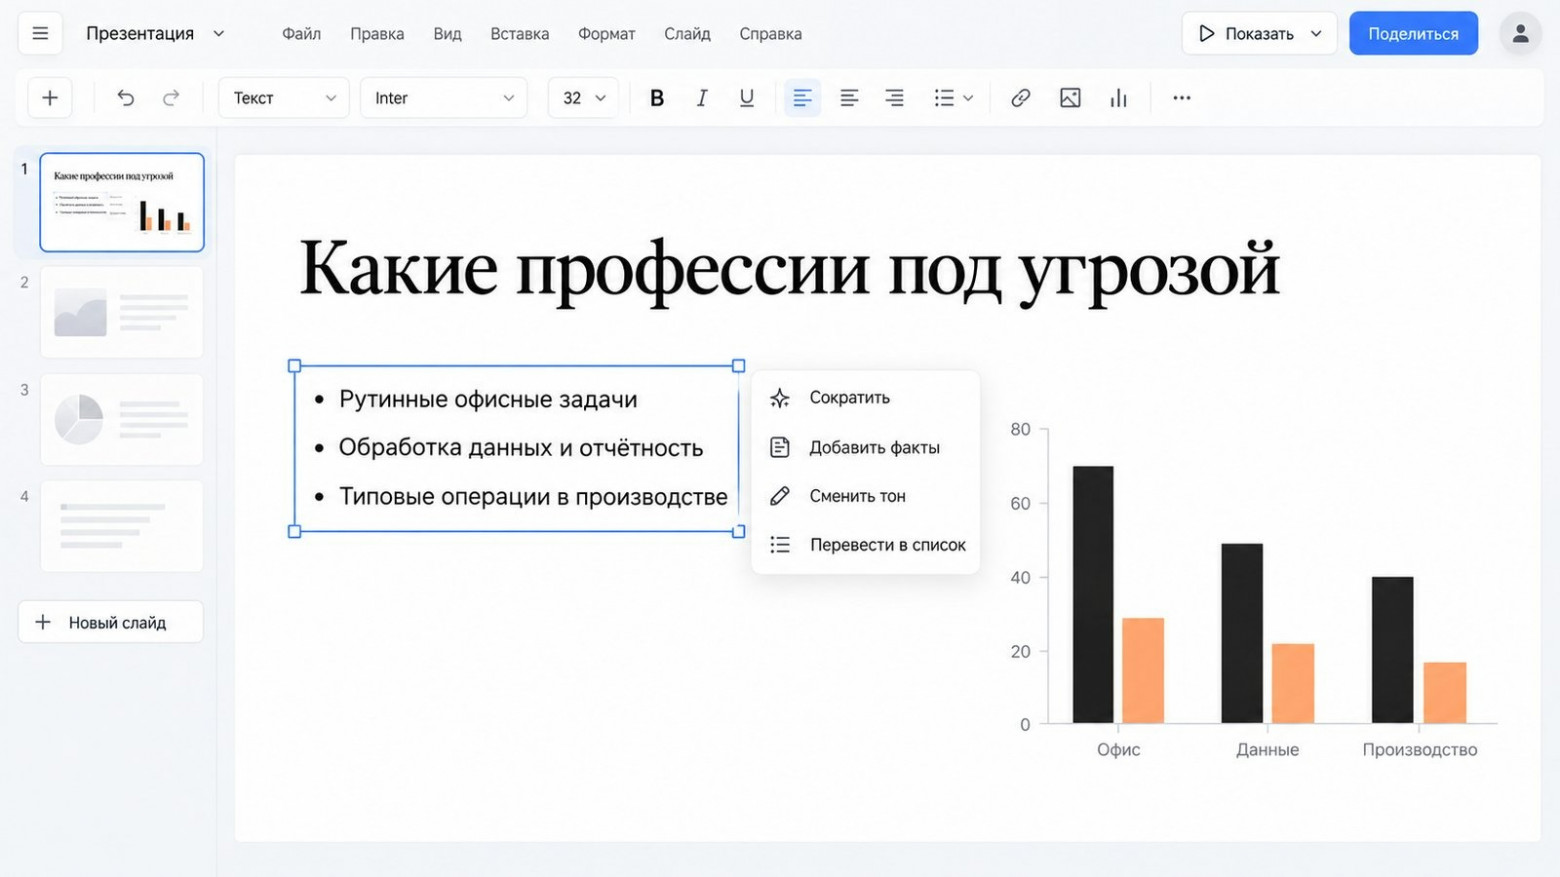Click the list icon beside Перевести в список

coord(780,545)
